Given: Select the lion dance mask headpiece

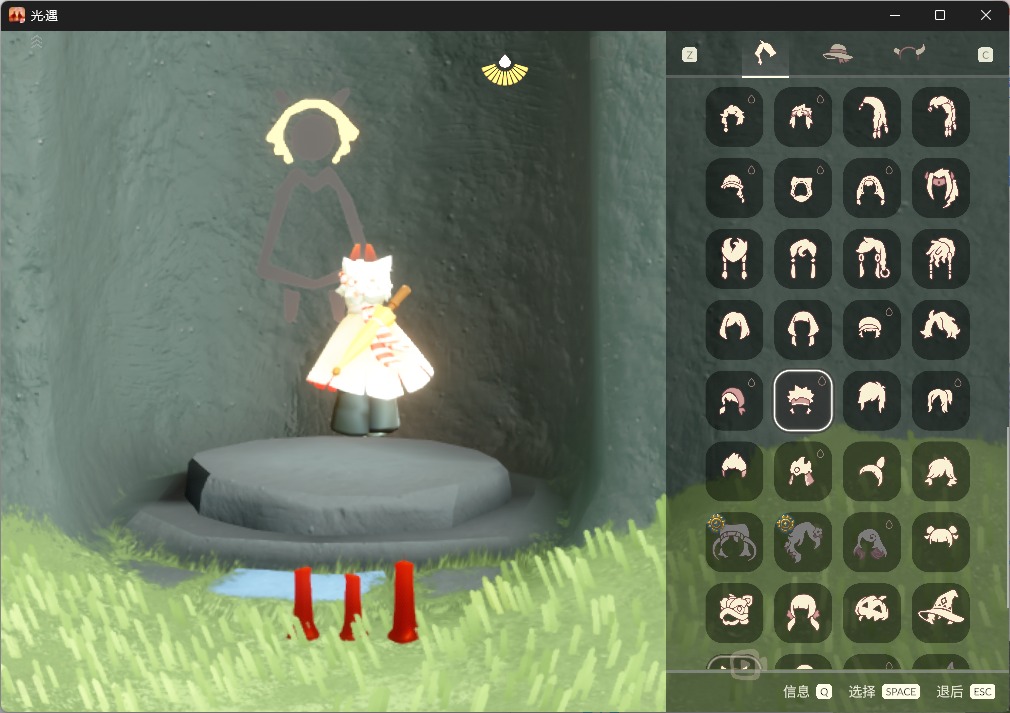Looking at the screenshot, I should click(734, 613).
